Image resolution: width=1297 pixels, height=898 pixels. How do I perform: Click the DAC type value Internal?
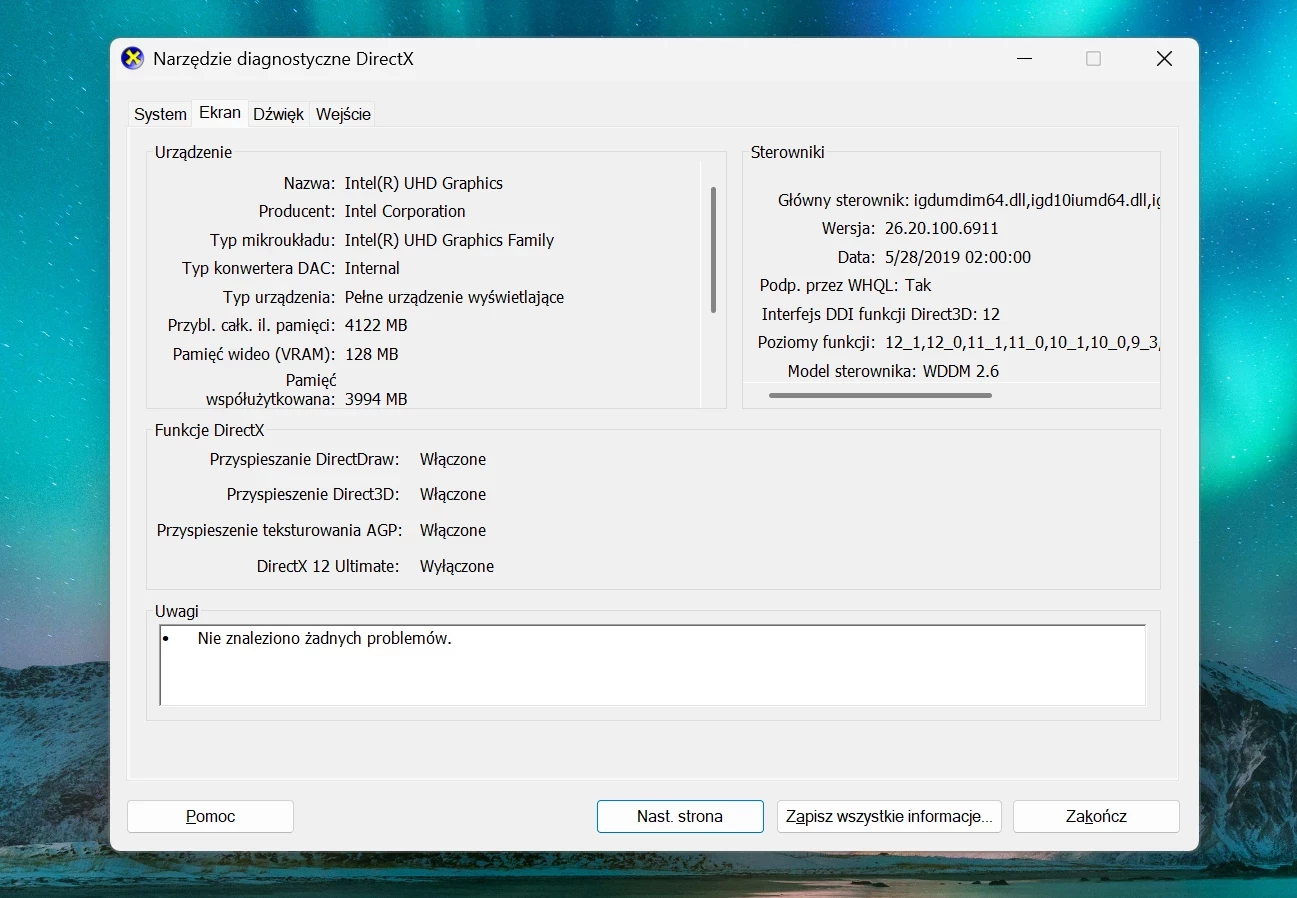pyautogui.click(x=372, y=268)
